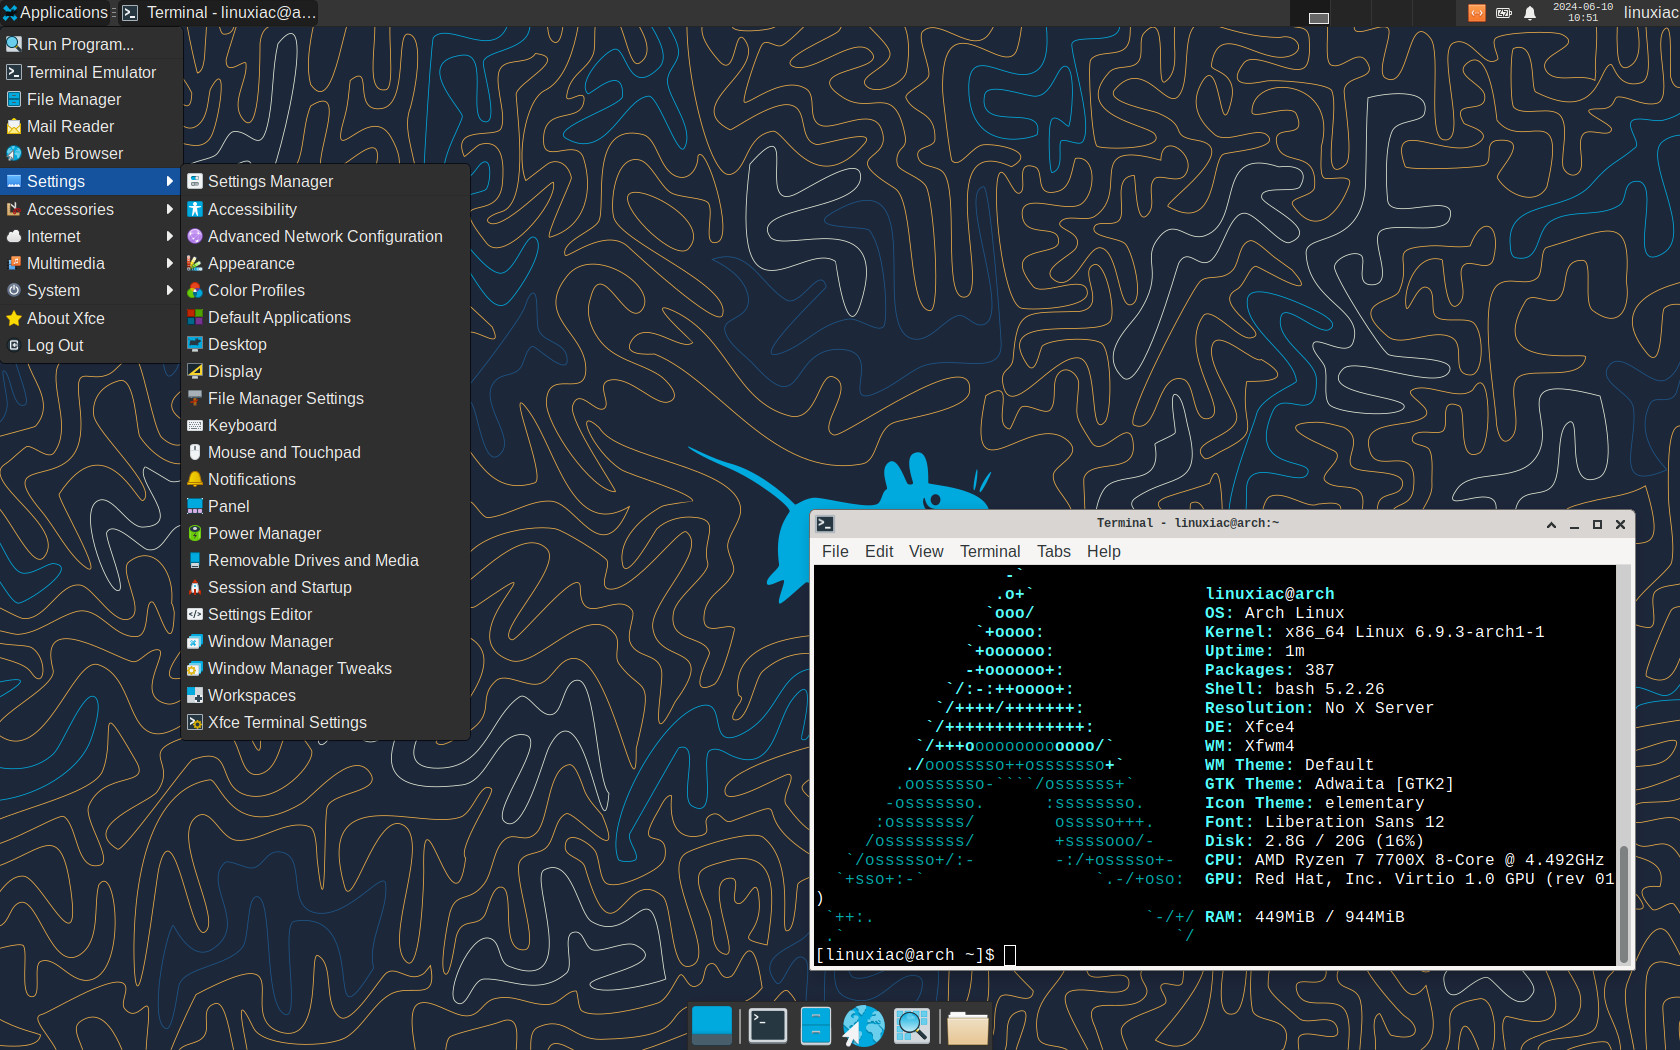The width and height of the screenshot is (1680, 1050).
Task: Click the Keyboard icon in Settings submenu
Action: [x=195, y=425]
